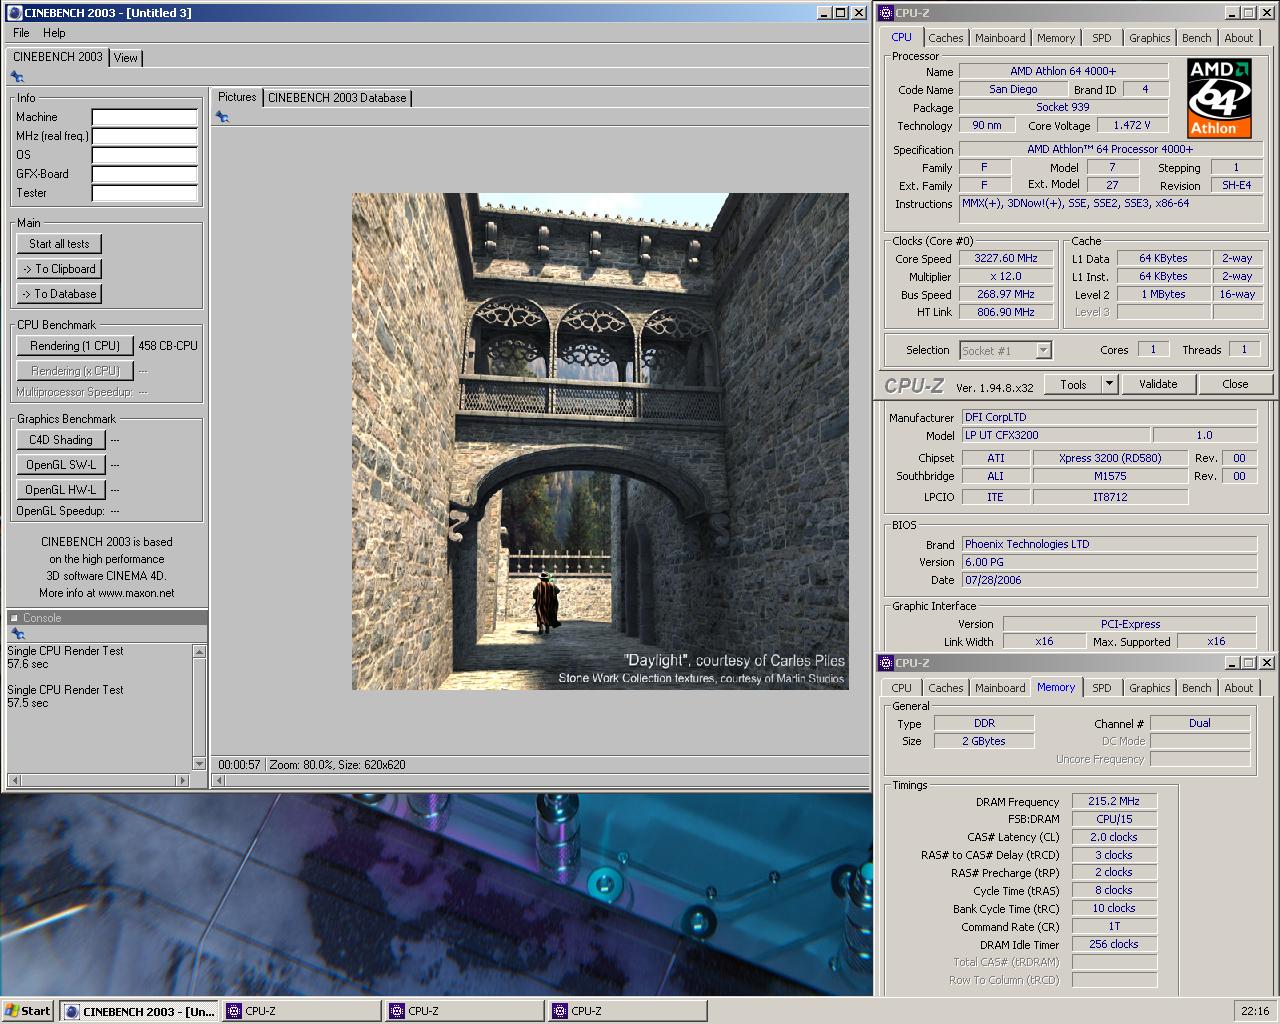This screenshot has width=1280, height=1024.
Task: Click the OS input field
Action: click(x=144, y=155)
